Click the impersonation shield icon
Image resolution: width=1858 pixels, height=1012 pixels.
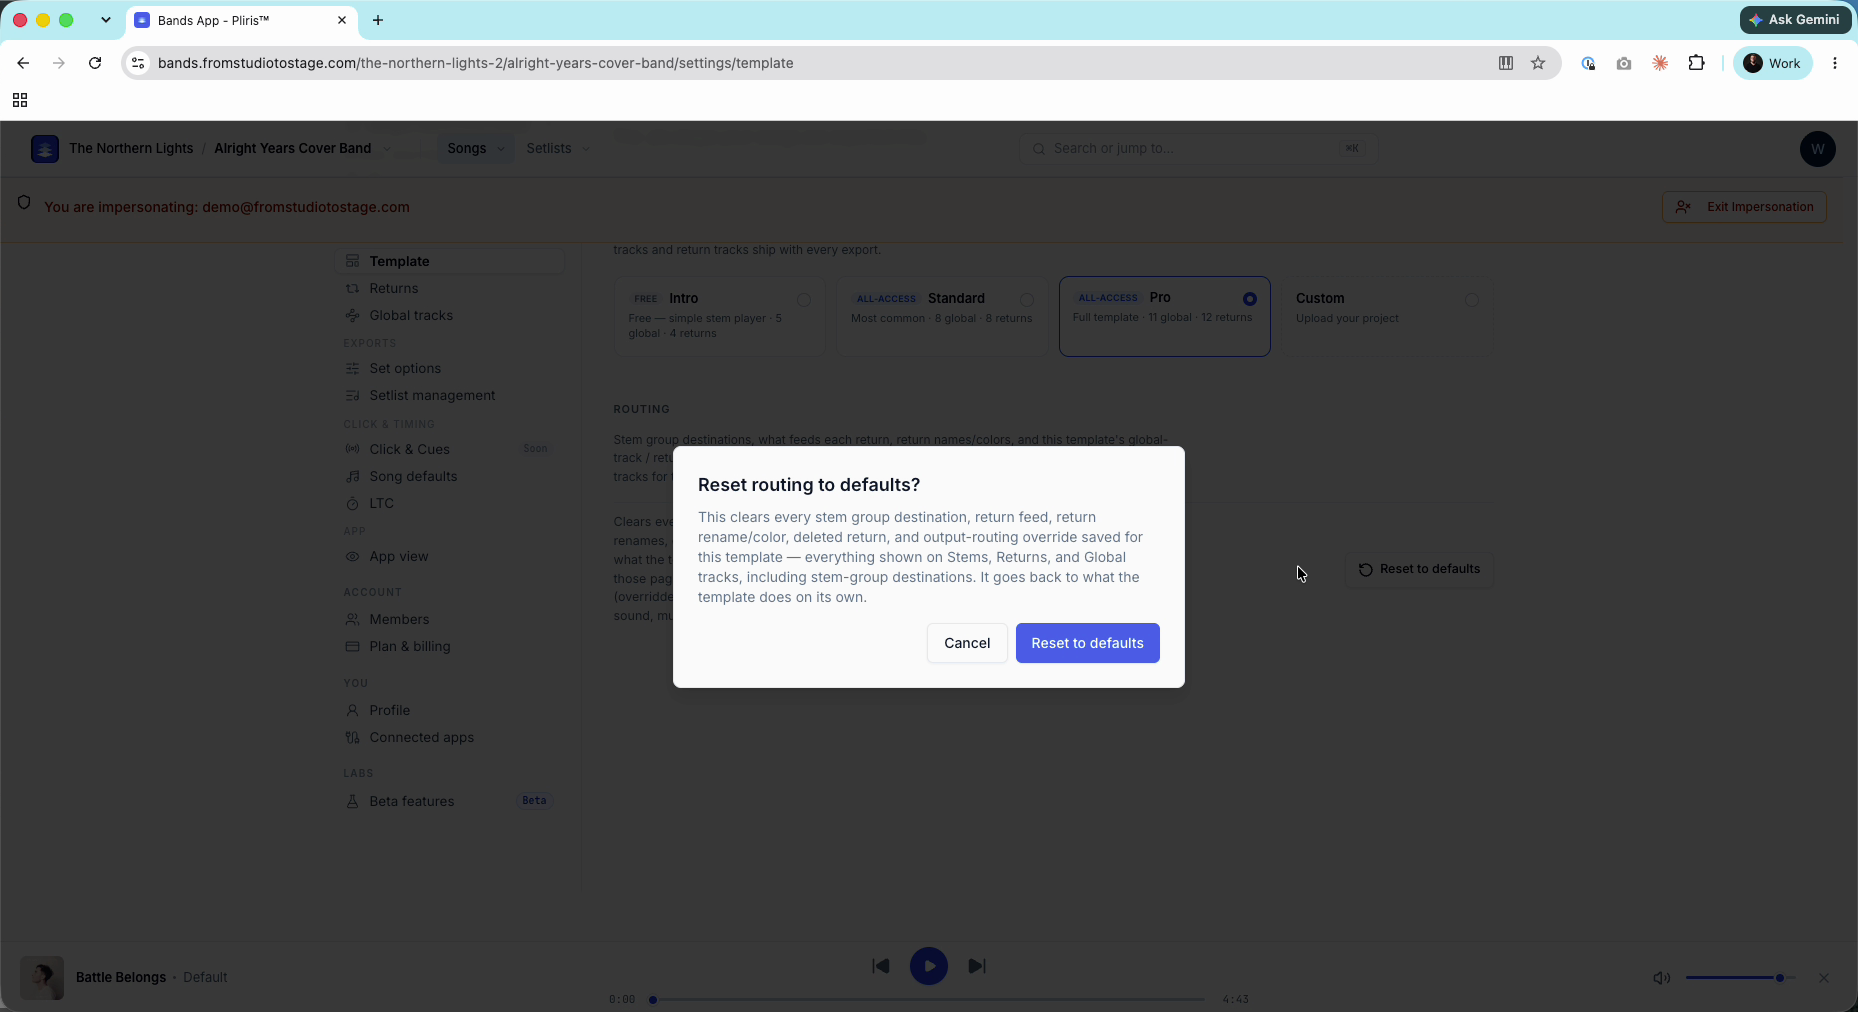[x=25, y=203]
